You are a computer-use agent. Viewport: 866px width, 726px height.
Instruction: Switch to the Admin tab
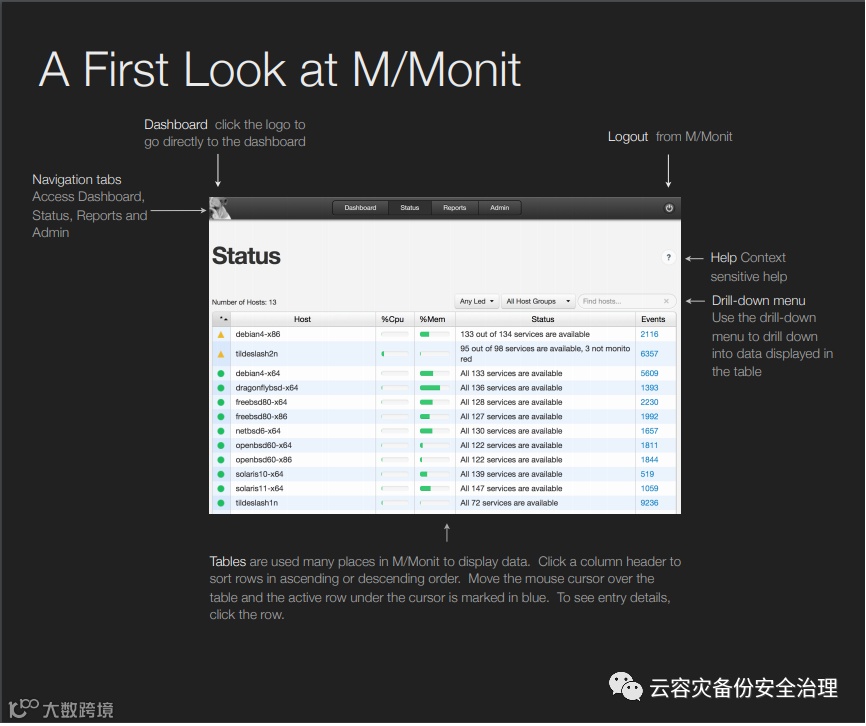(499, 208)
